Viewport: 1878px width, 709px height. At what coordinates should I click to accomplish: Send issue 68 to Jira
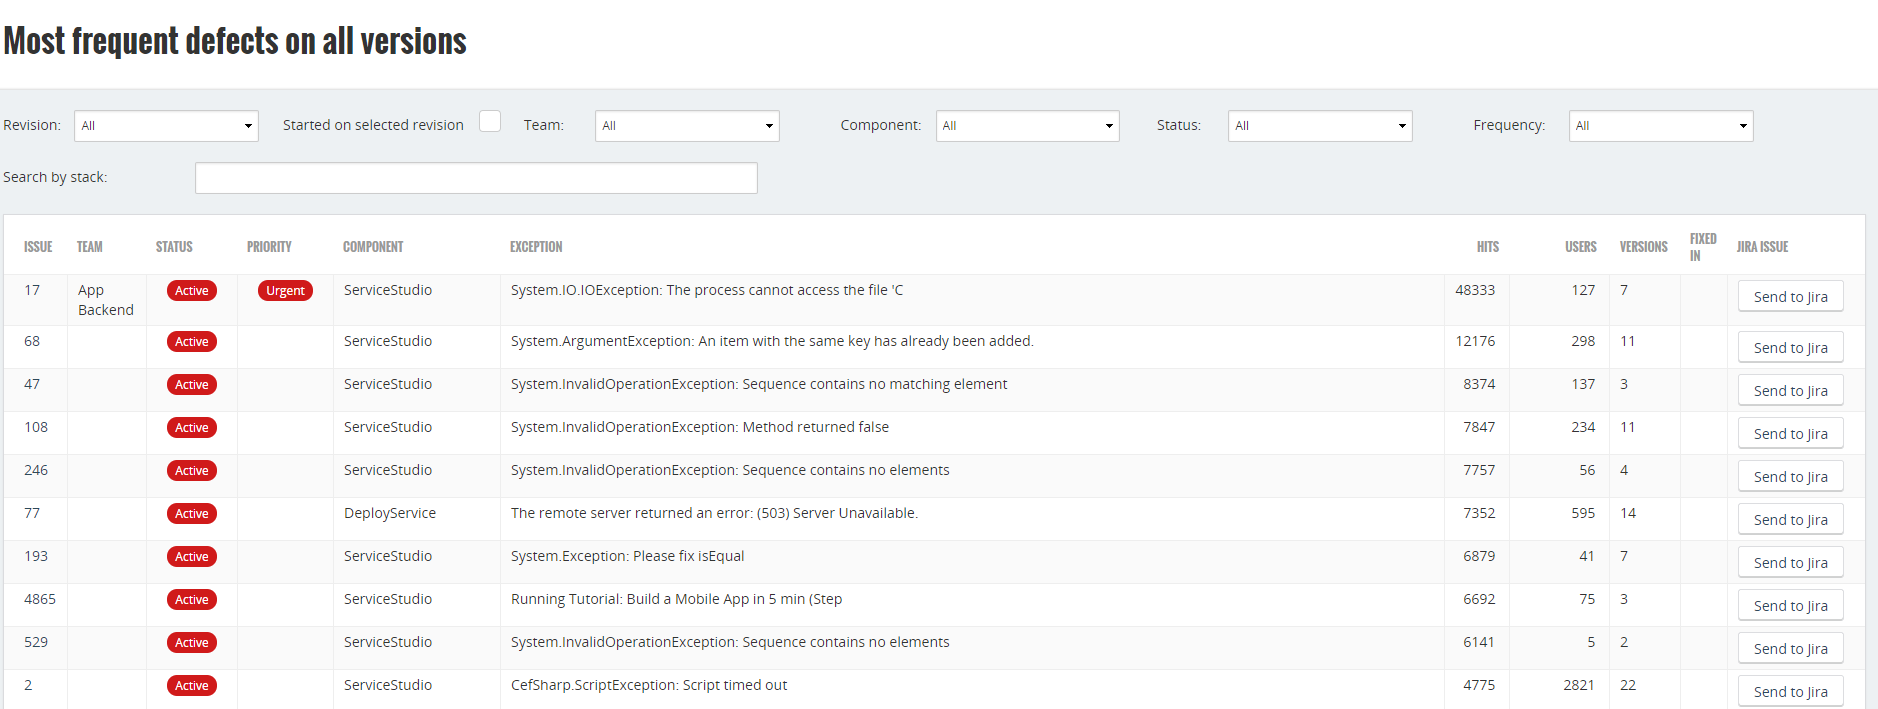point(1790,348)
